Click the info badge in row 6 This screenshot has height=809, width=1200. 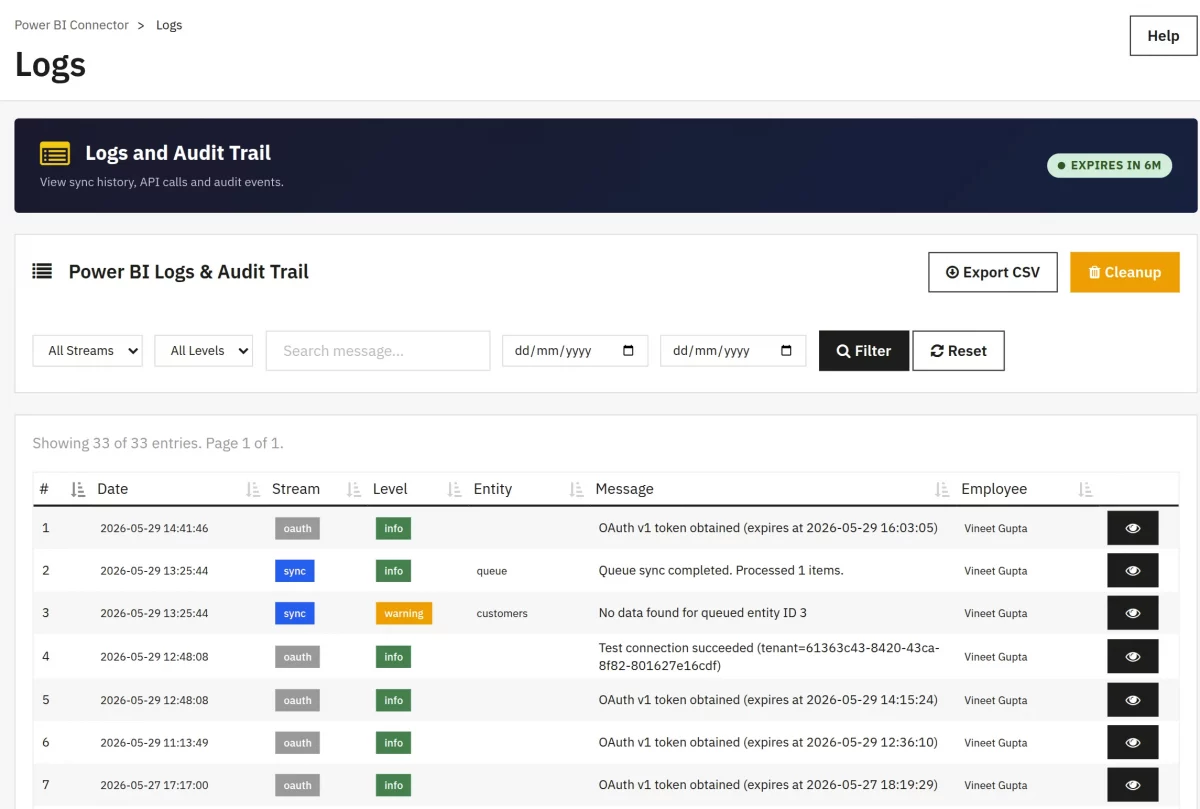[x=394, y=743]
